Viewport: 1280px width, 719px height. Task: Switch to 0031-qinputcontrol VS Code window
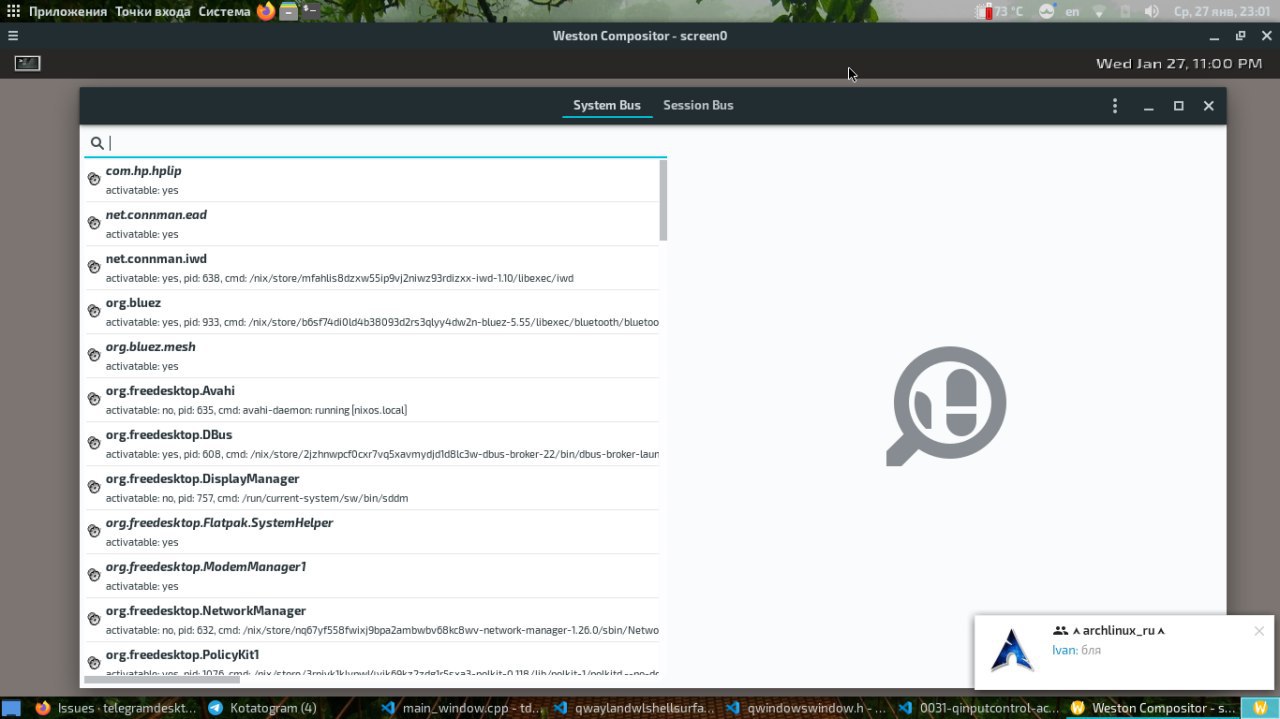coord(980,708)
